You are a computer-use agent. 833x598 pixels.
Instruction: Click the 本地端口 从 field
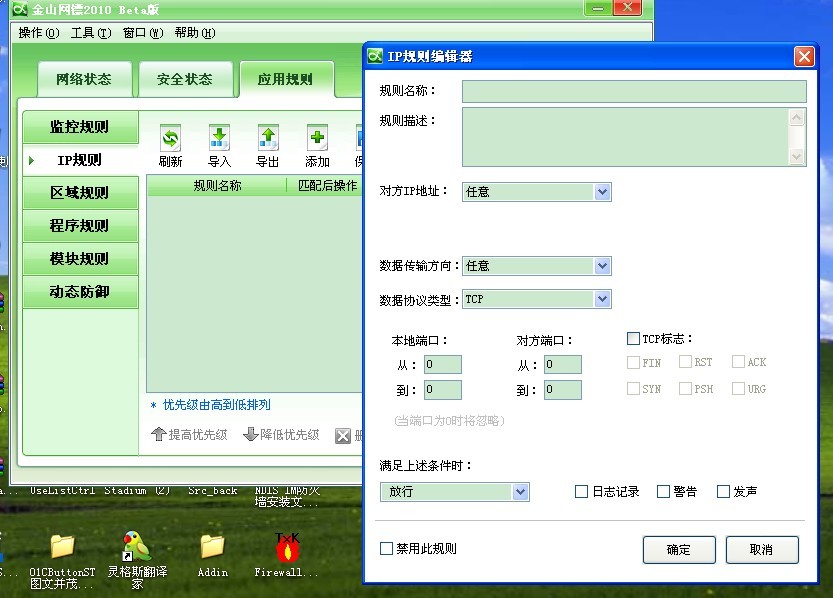pyautogui.click(x=443, y=364)
